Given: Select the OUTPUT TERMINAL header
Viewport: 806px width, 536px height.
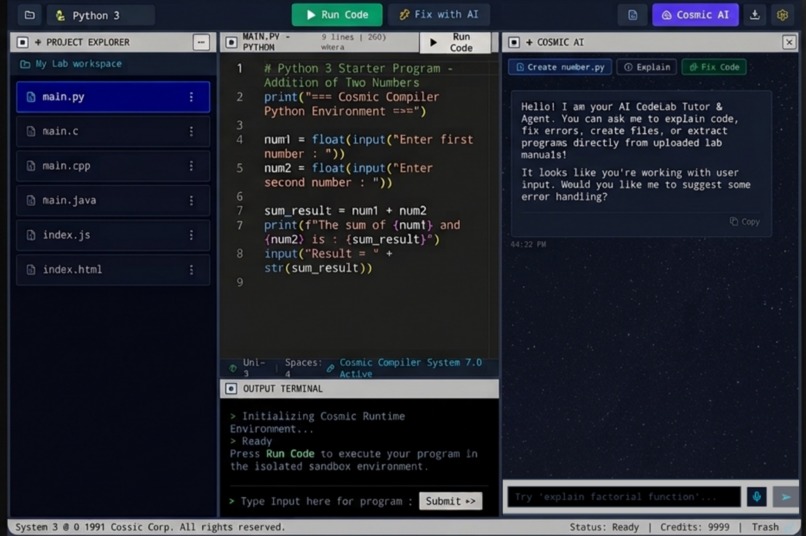Looking at the screenshot, I should [283, 389].
